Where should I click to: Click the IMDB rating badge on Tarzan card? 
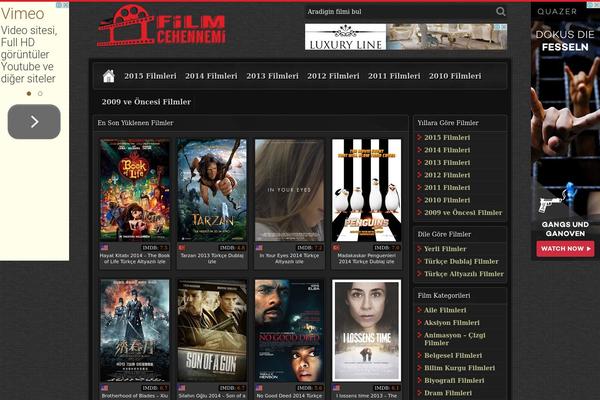point(232,248)
